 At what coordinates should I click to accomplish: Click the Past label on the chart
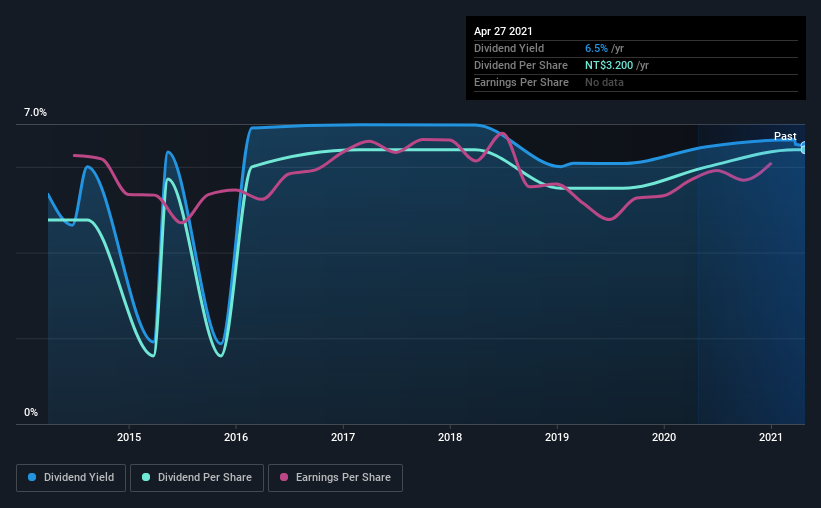tap(785, 136)
